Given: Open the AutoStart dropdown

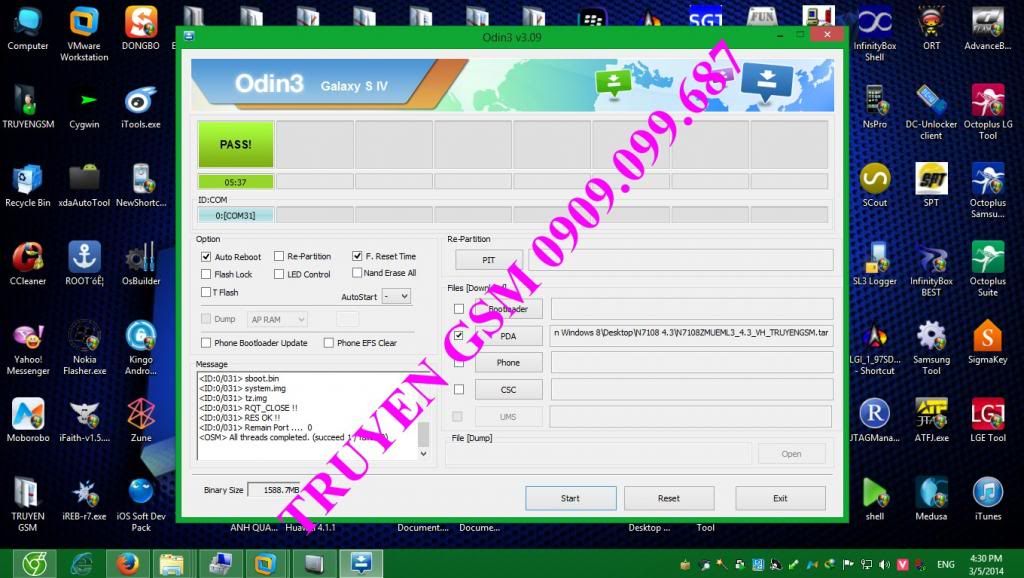Looking at the screenshot, I should [396, 296].
